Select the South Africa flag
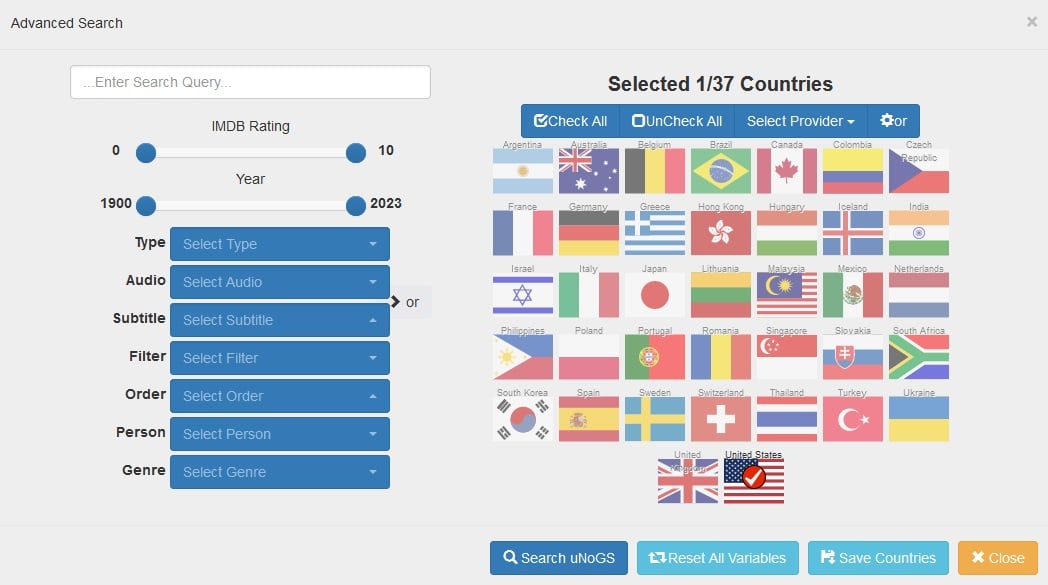This screenshot has width=1048, height=585. pyautogui.click(x=919, y=358)
